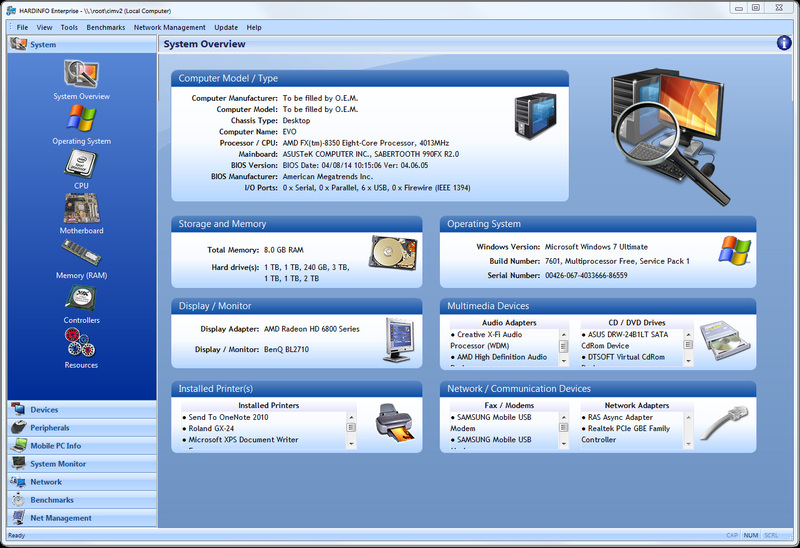This screenshot has height=548, width=800.
Task: Open the Help menu
Action: [x=254, y=28]
